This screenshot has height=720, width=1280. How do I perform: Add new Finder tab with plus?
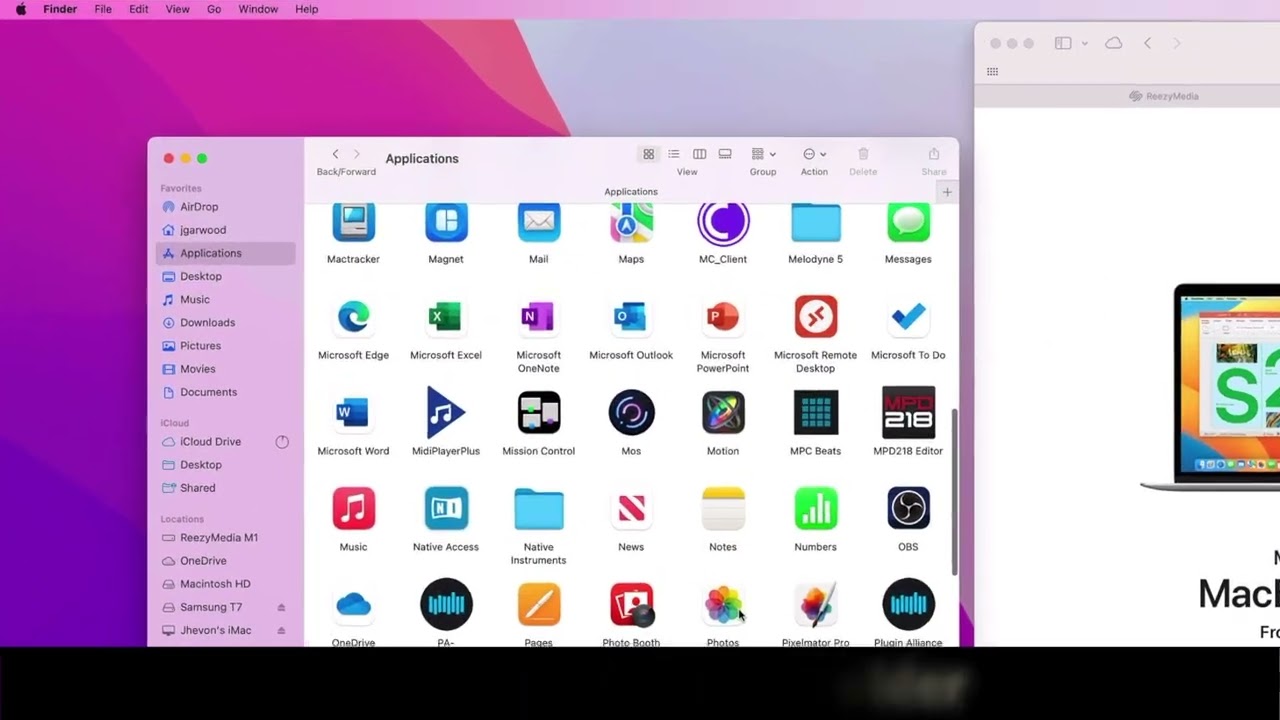(947, 192)
